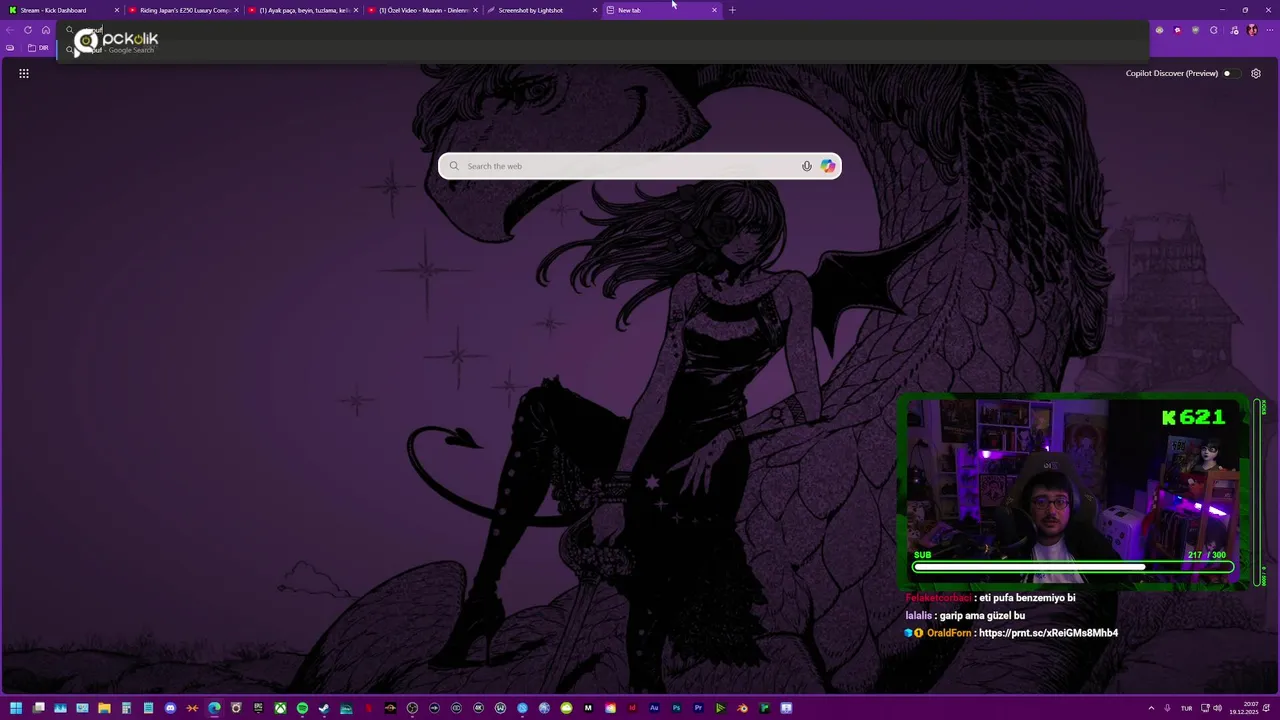
Task: Close the Stream - Kick Dashboard tab
Action: point(117,10)
